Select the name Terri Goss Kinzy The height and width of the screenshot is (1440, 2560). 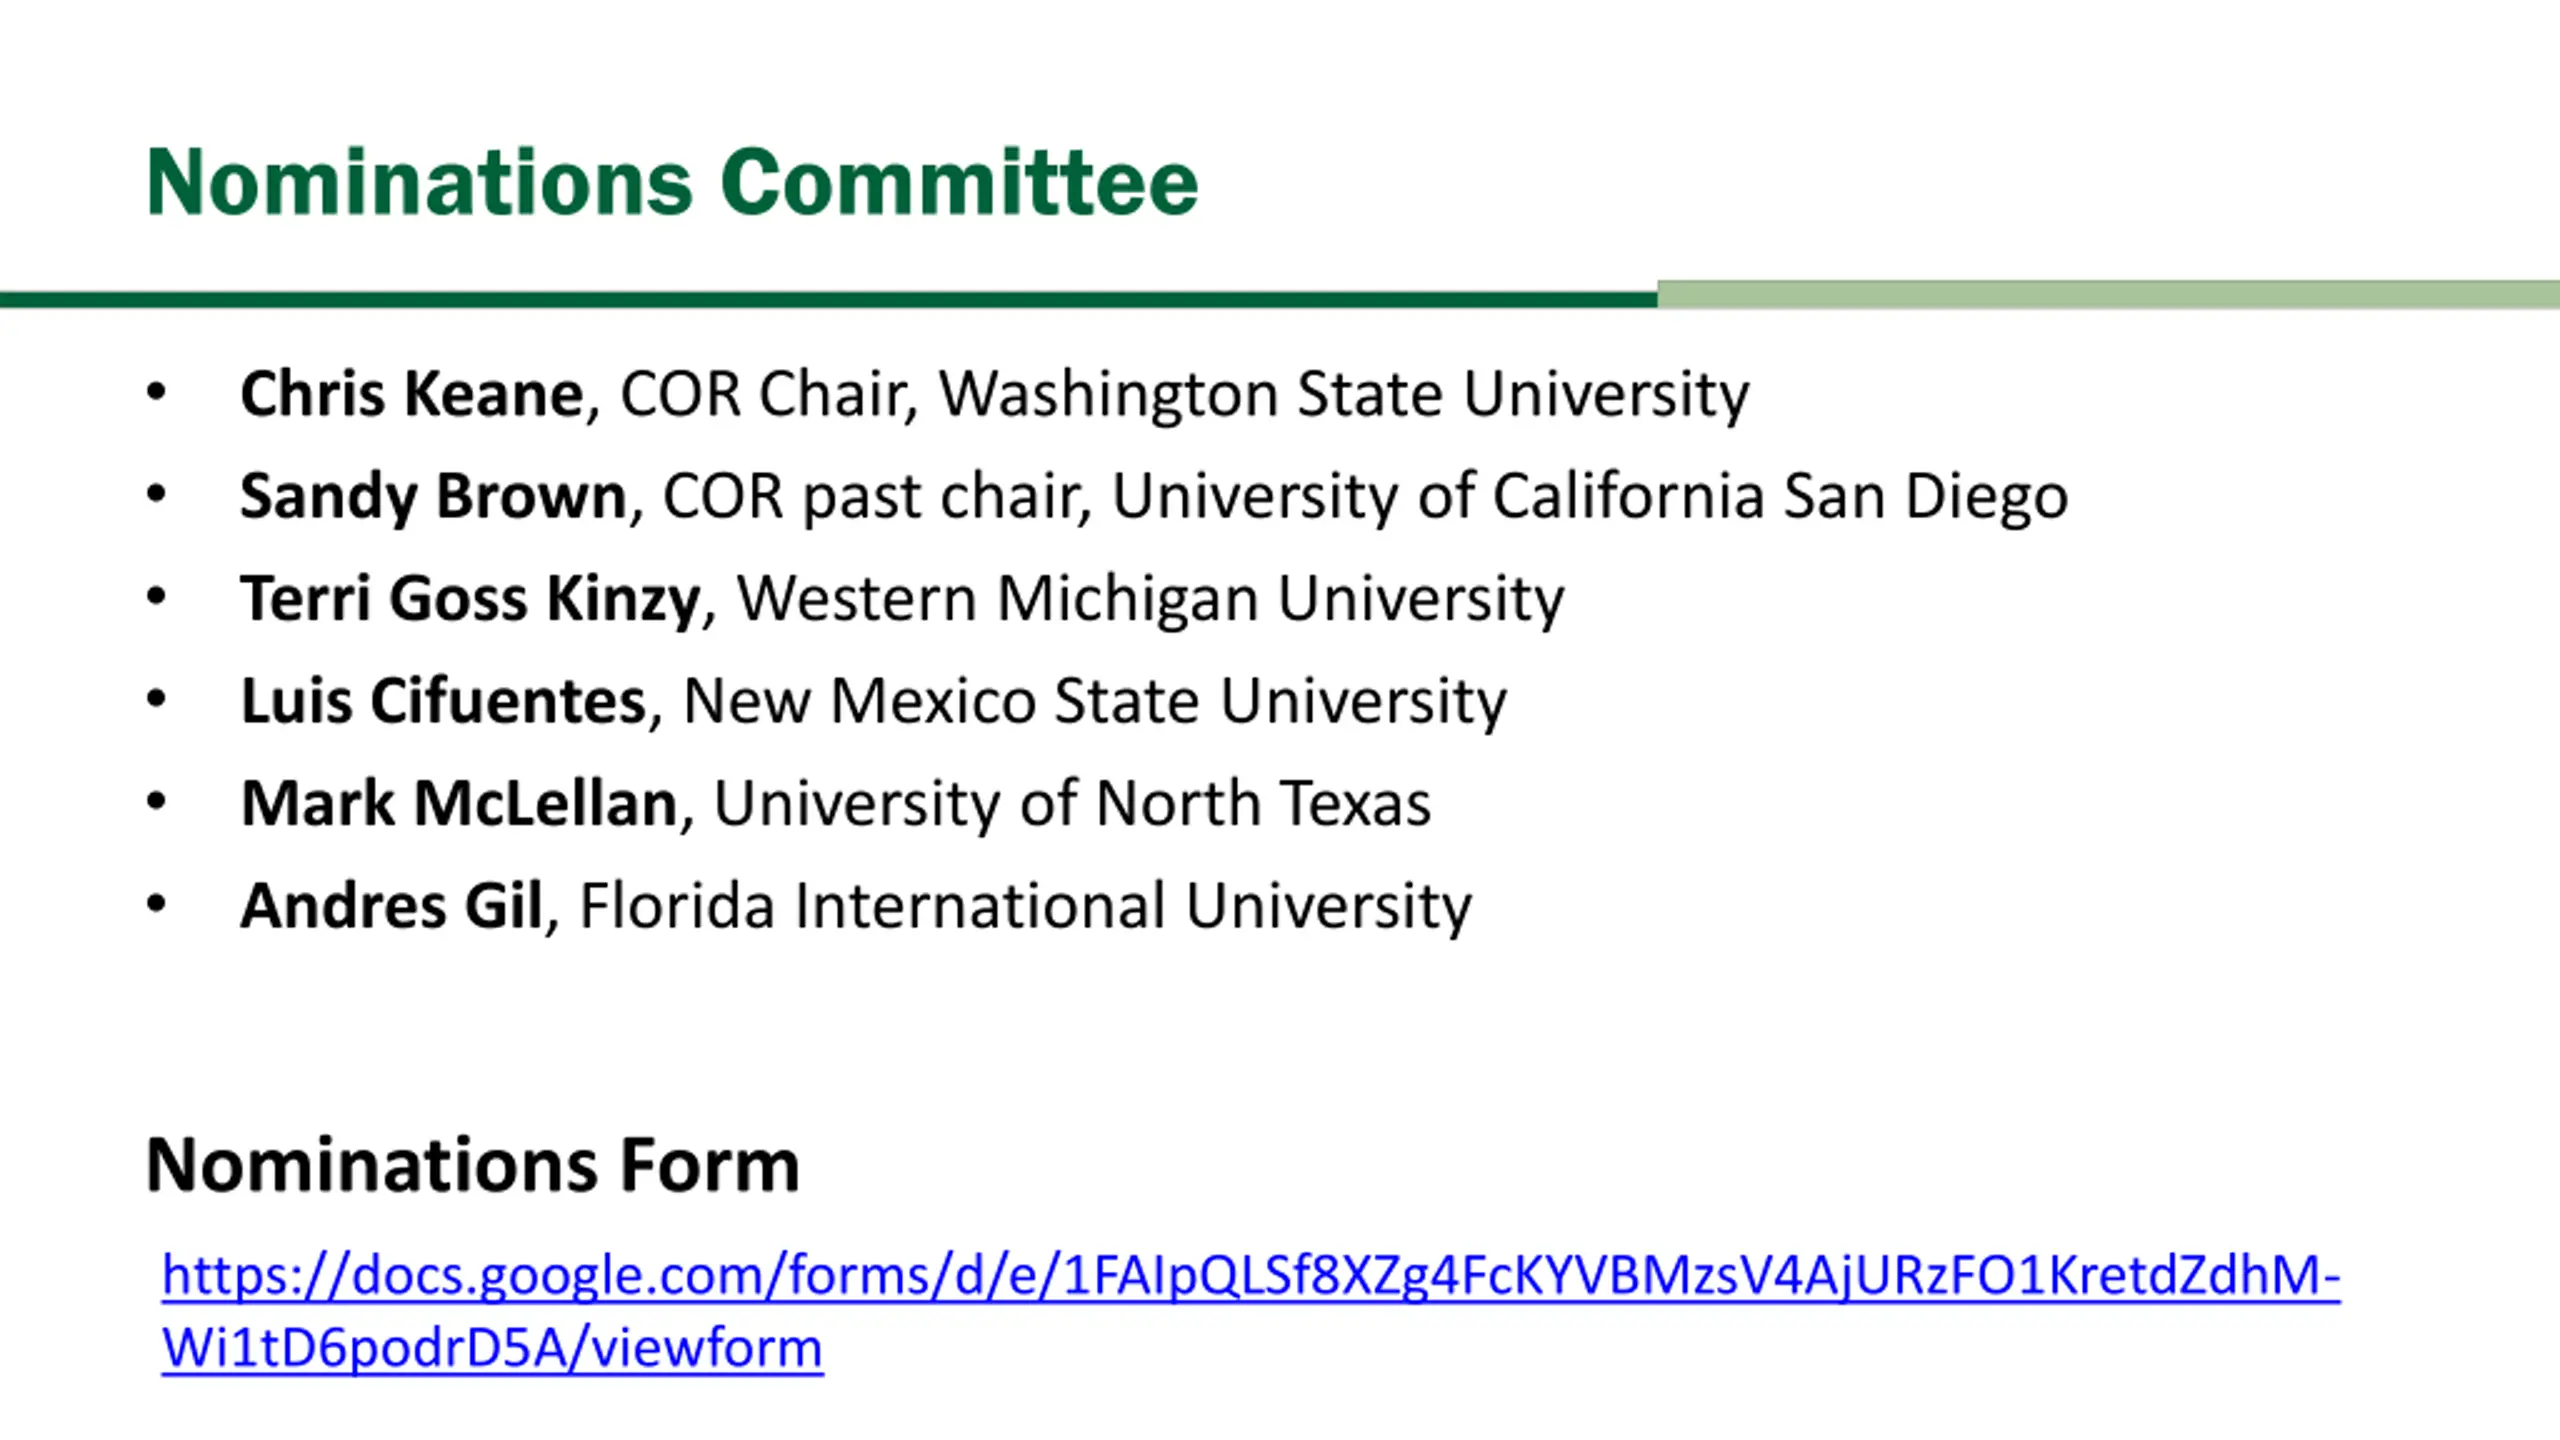(x=470, y=598)
